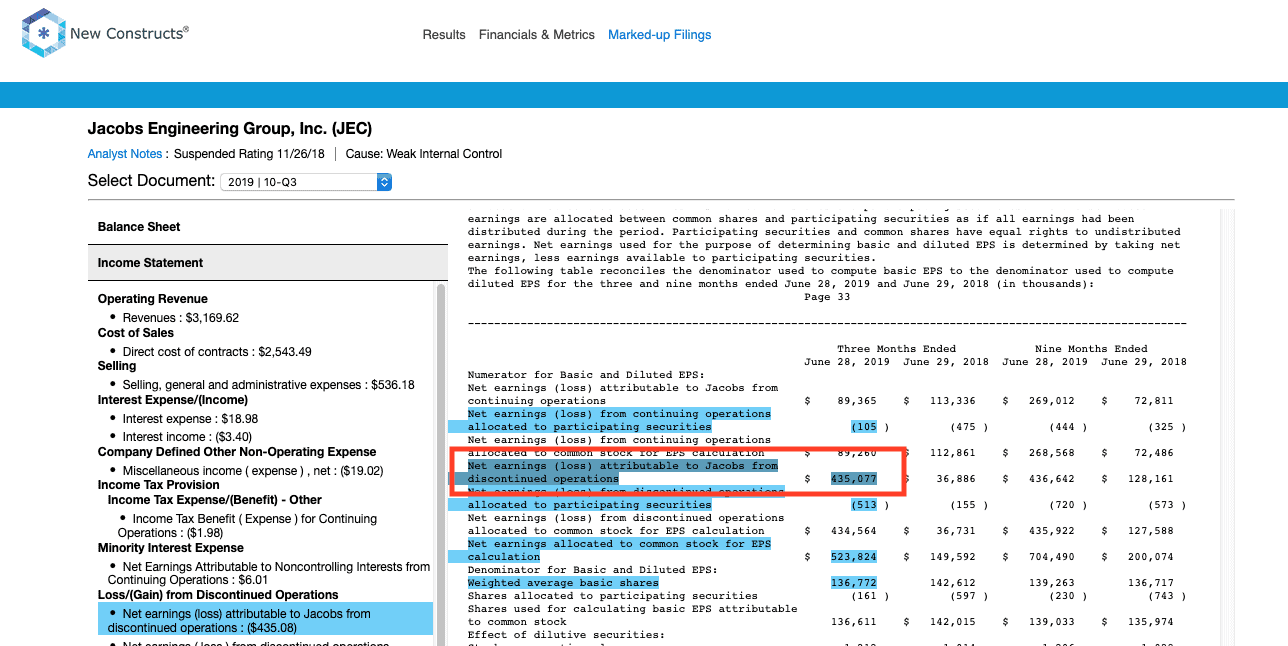Open the Analyst Notes link
The image size is (1288, 646).
coord(125,154)
